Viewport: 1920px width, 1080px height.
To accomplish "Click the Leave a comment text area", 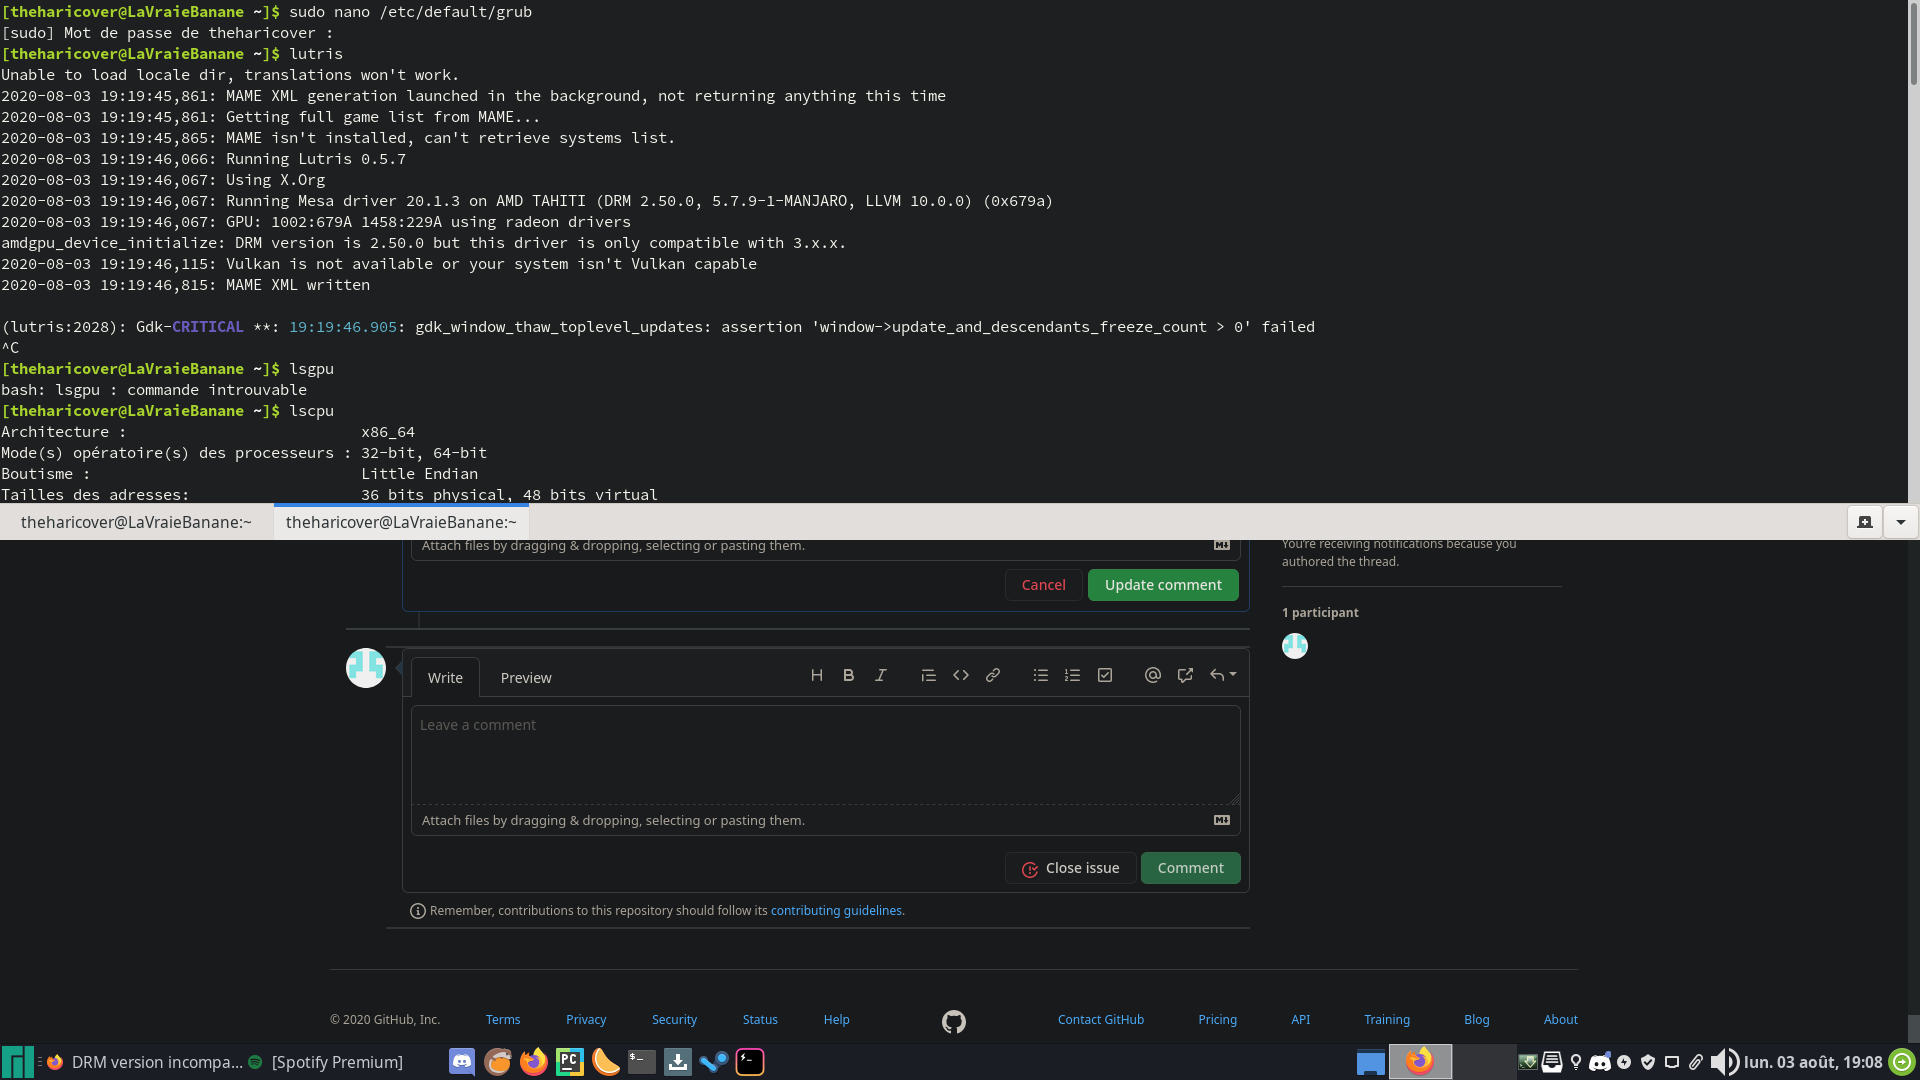I will coord(825,755).
